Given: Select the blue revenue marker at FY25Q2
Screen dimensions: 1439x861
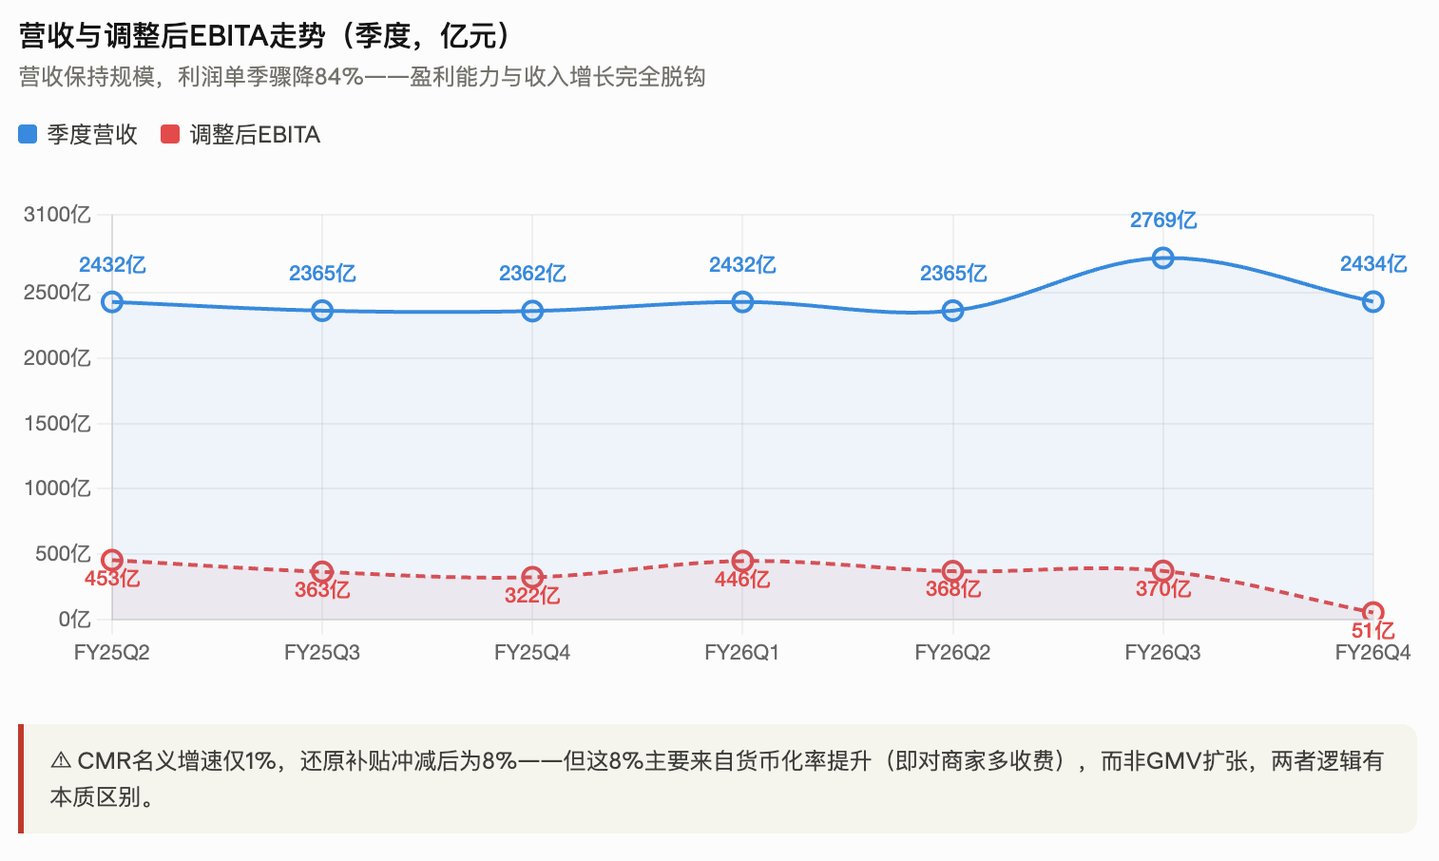Looking at the screenshot, I should coord(112,302).
